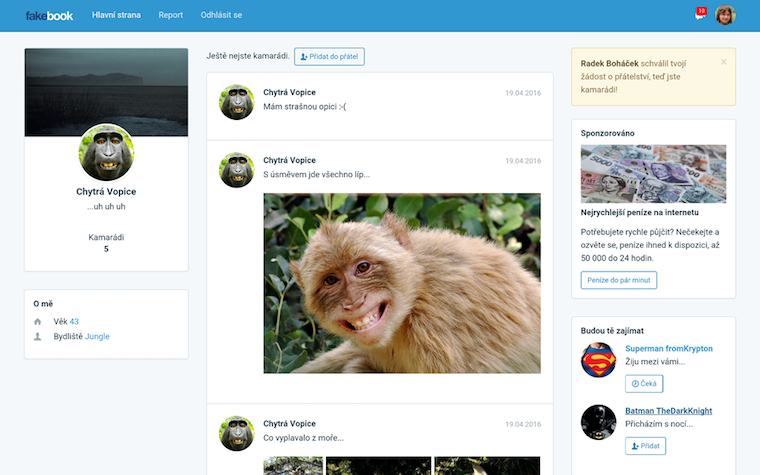Click the Kamarádi count 5
Screen dimensions: 760x475
tap(106, 249)
